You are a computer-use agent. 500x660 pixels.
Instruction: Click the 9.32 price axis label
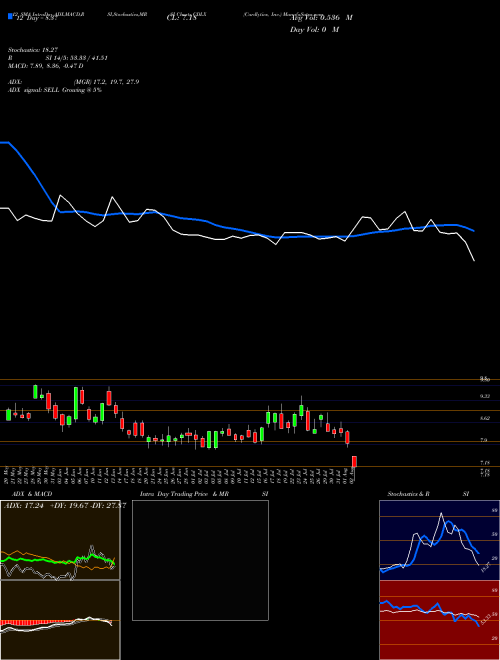pos(485,396)
